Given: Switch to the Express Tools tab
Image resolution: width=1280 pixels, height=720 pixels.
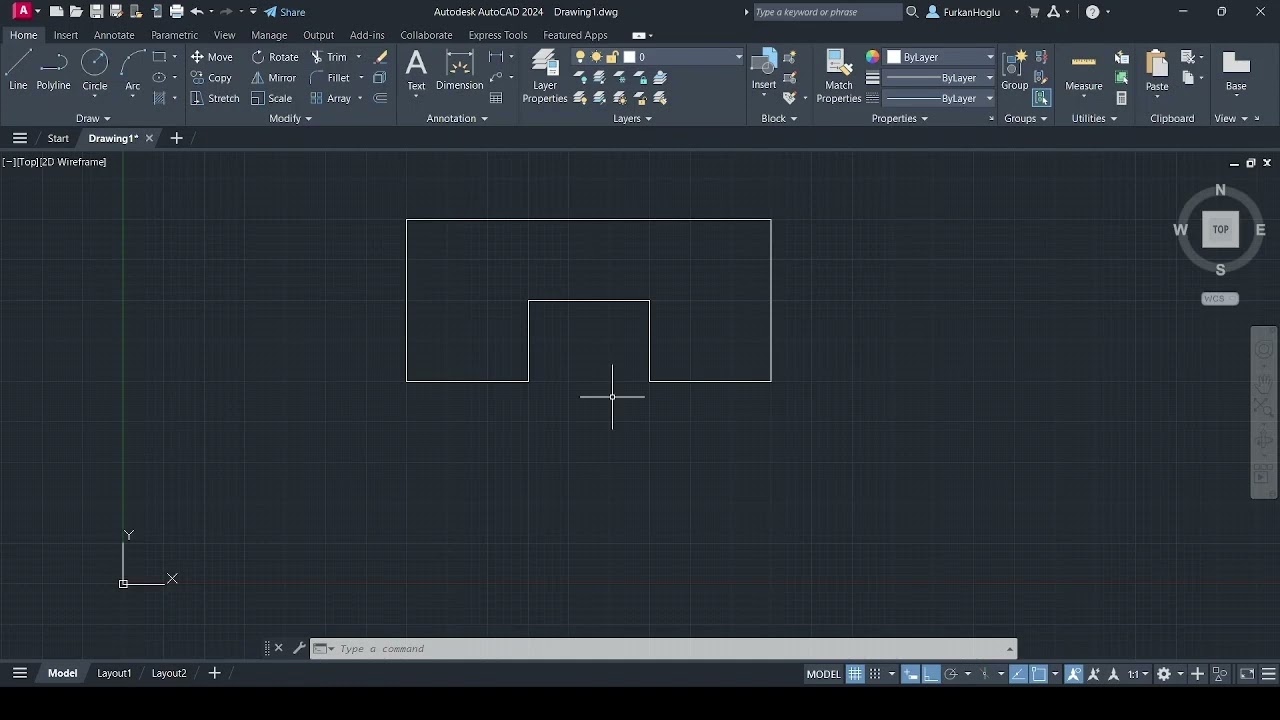Looking at the screenshot, I should tap(497, 35).
